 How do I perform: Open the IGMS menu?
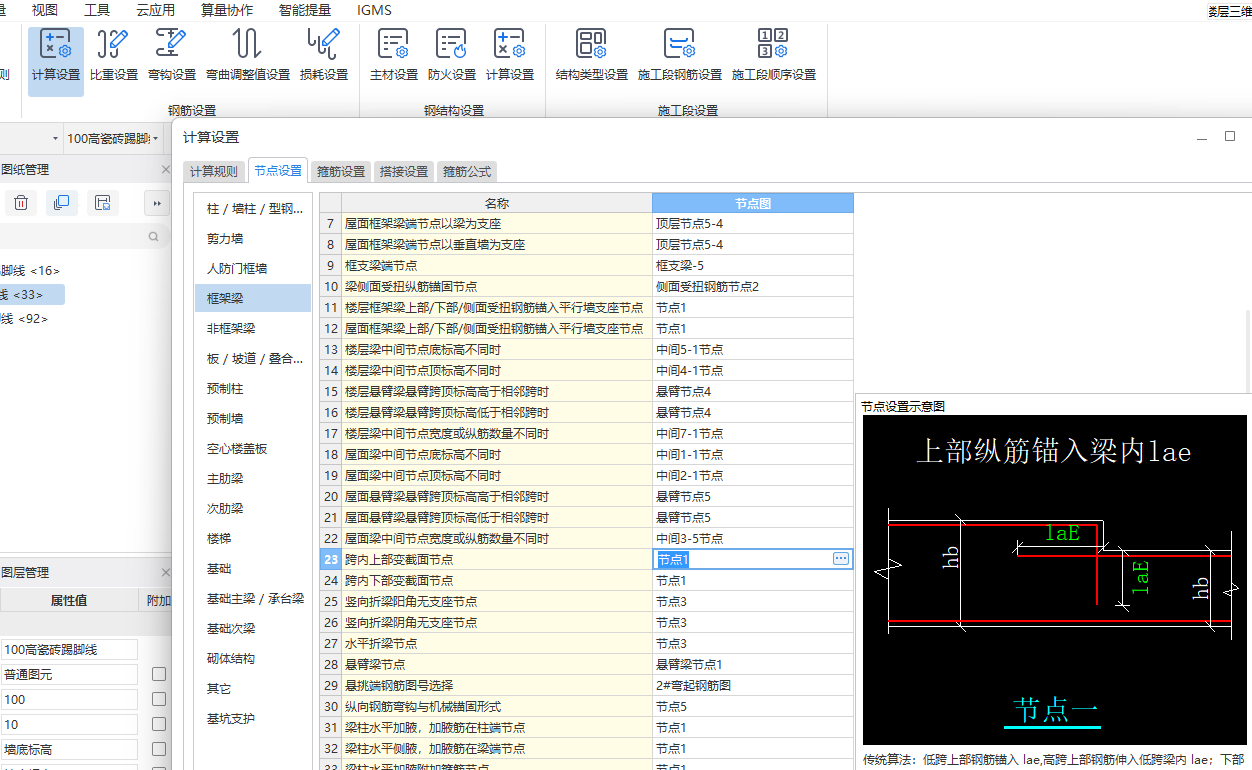coord(374,10)
